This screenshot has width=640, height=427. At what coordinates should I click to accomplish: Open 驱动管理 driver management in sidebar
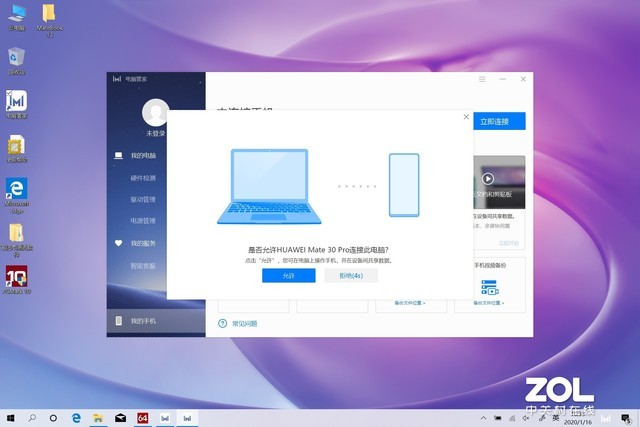tap(143, 200)
